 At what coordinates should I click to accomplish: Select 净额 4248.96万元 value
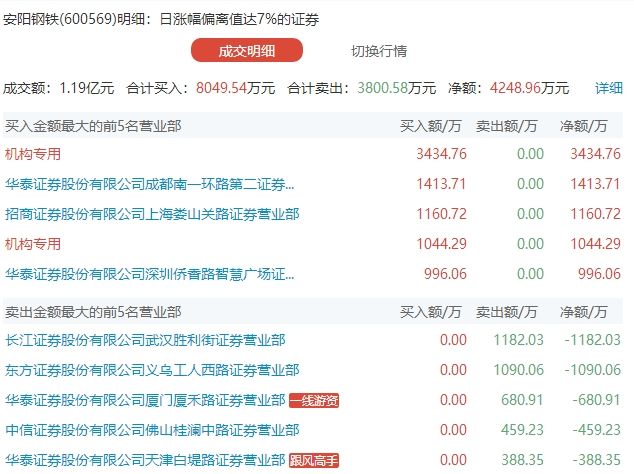(530, 88)
